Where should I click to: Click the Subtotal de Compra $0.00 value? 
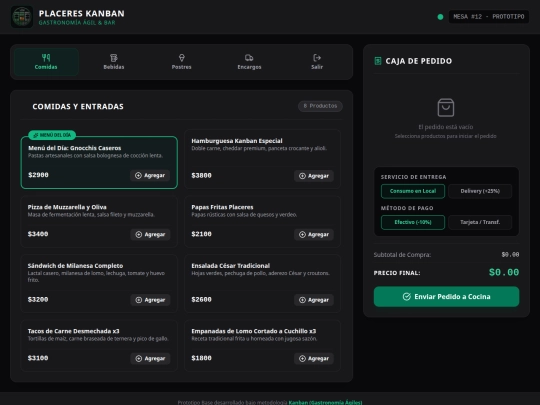tap(510, 255)
